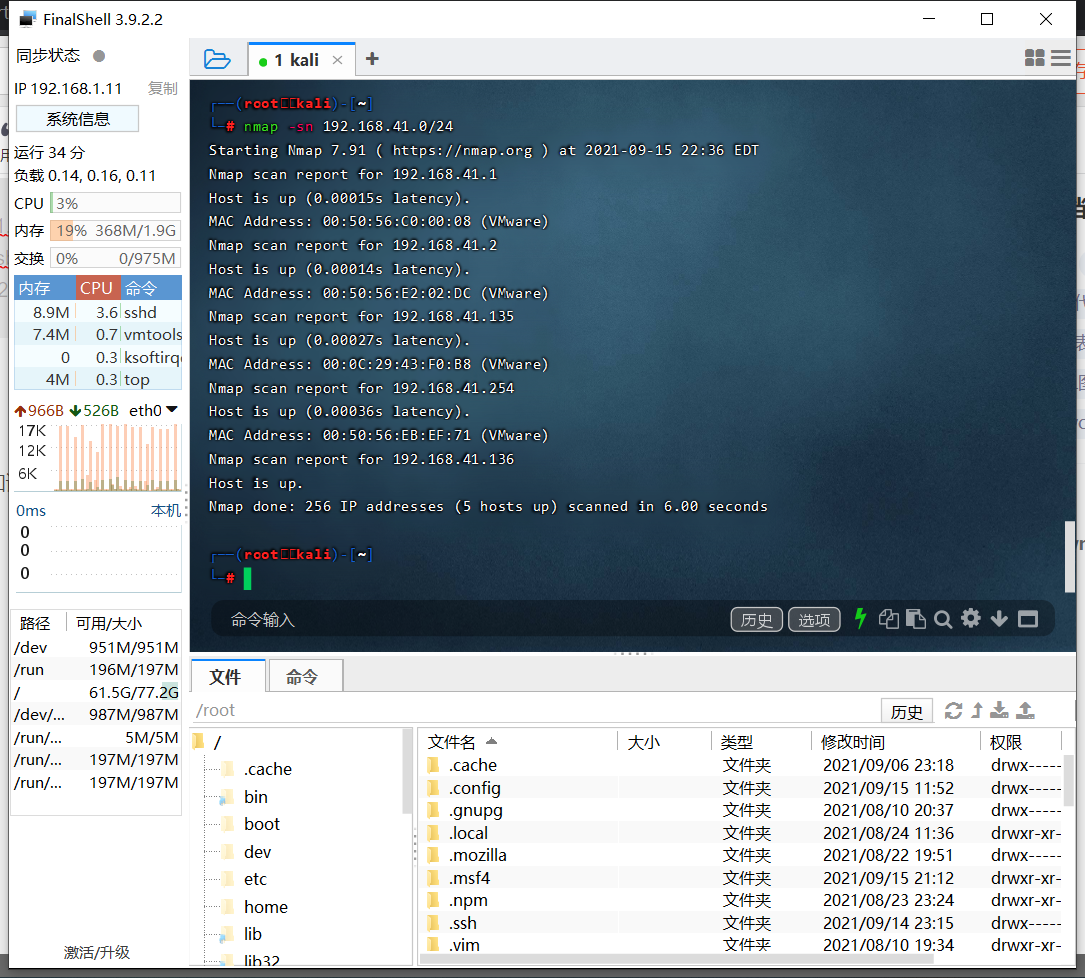The height and width of the screenshot is (978, 1085).
Task: Open a new connection with the folder icon
Action: point(218,58)
